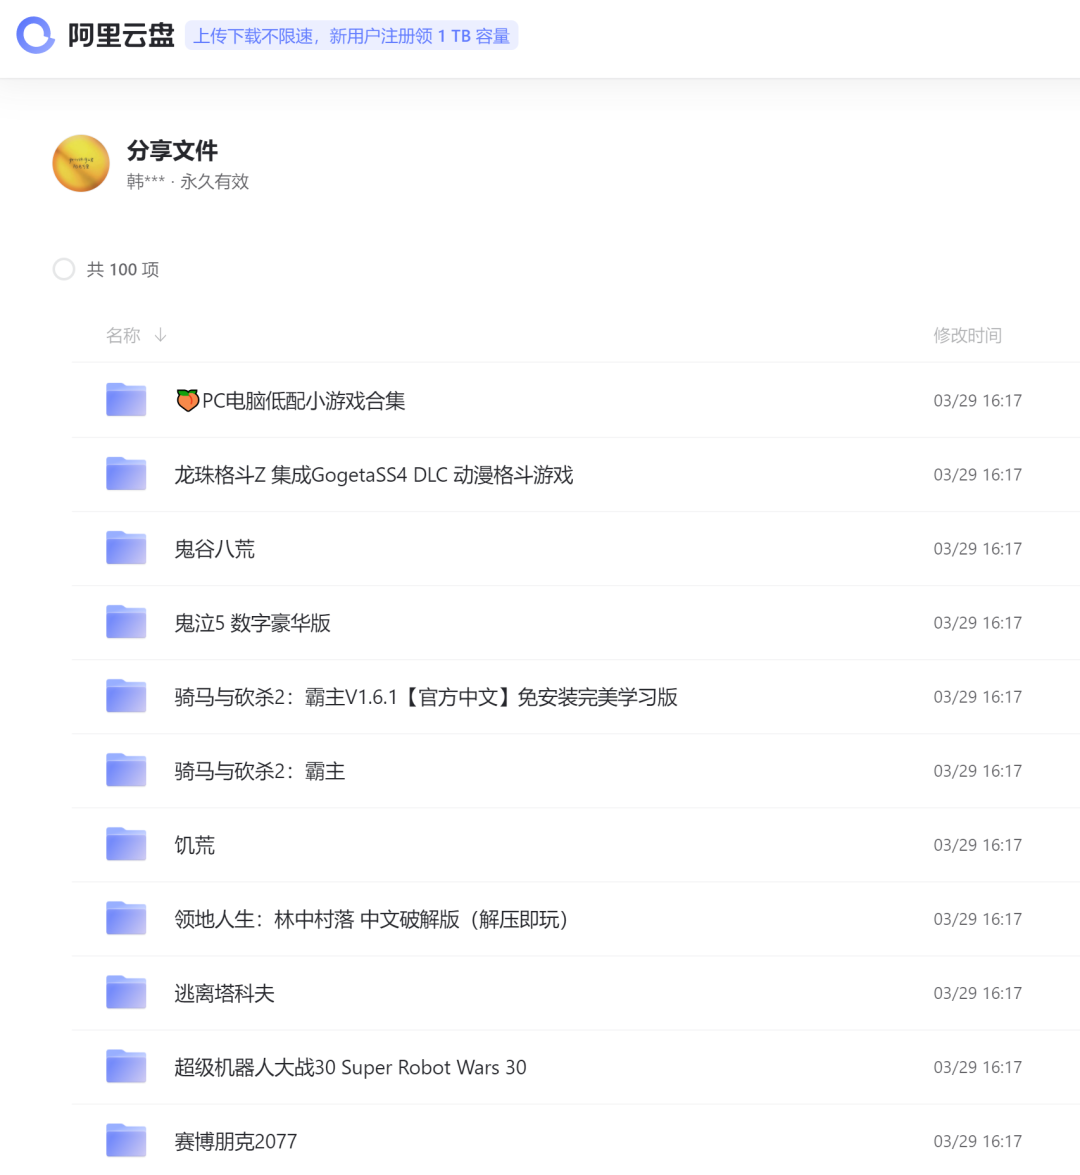This screenshot has width=1080, height=1175.
Task: Click the 分享文件 title text
Action: 172,151
